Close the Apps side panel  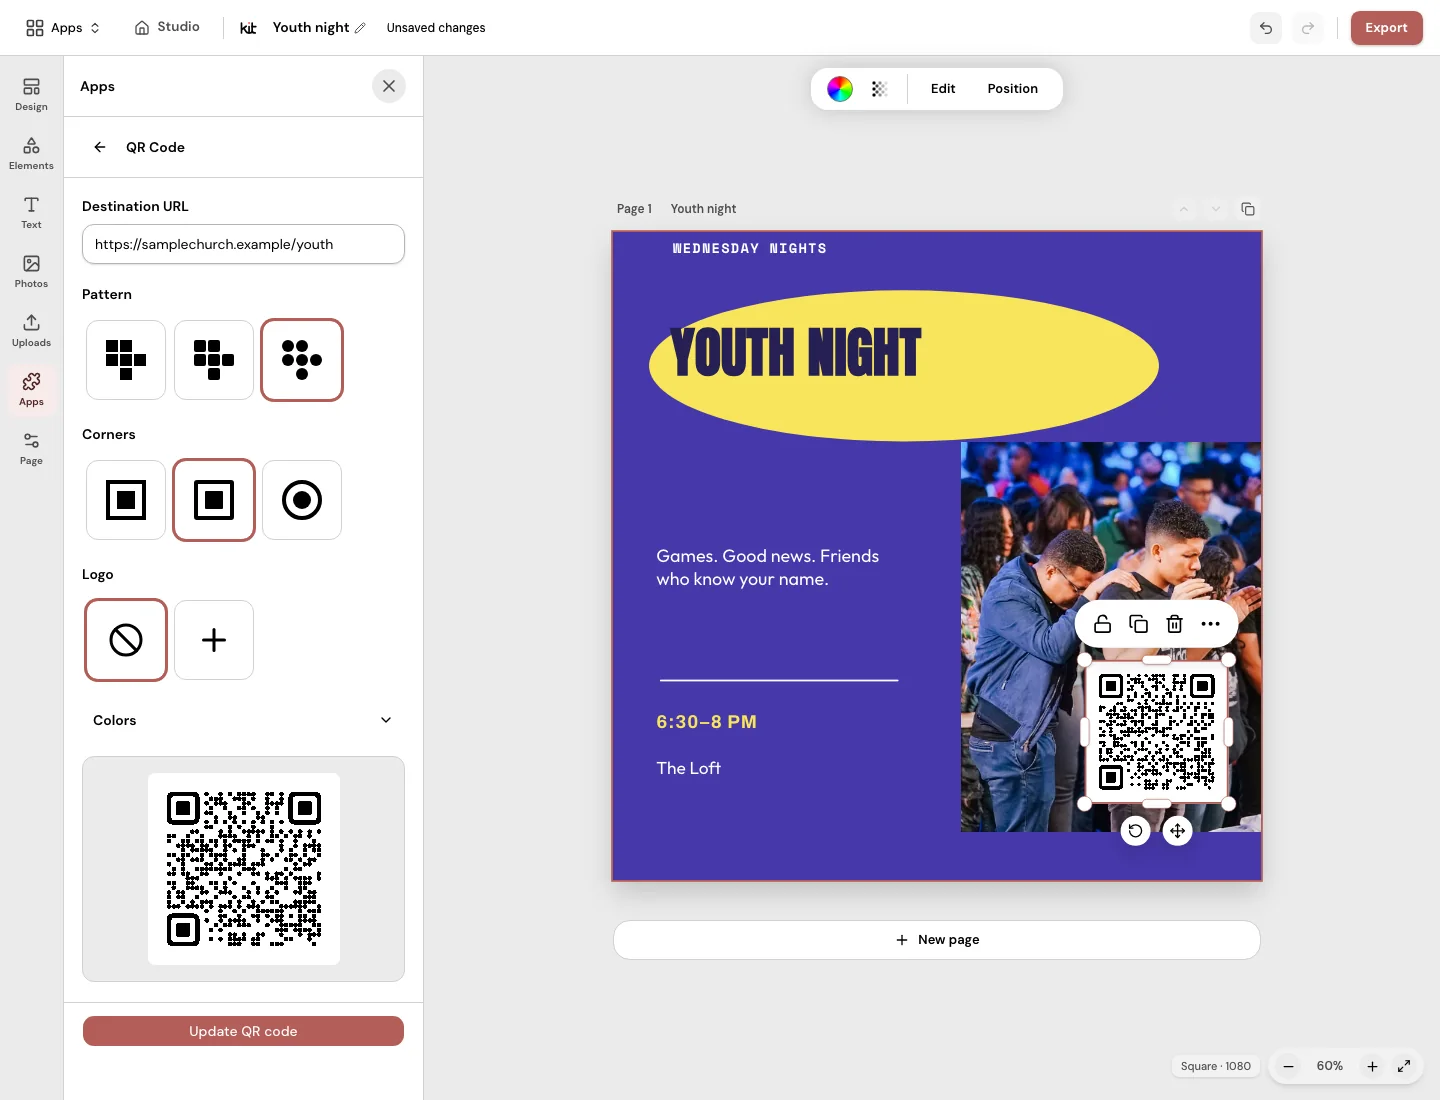389,86
